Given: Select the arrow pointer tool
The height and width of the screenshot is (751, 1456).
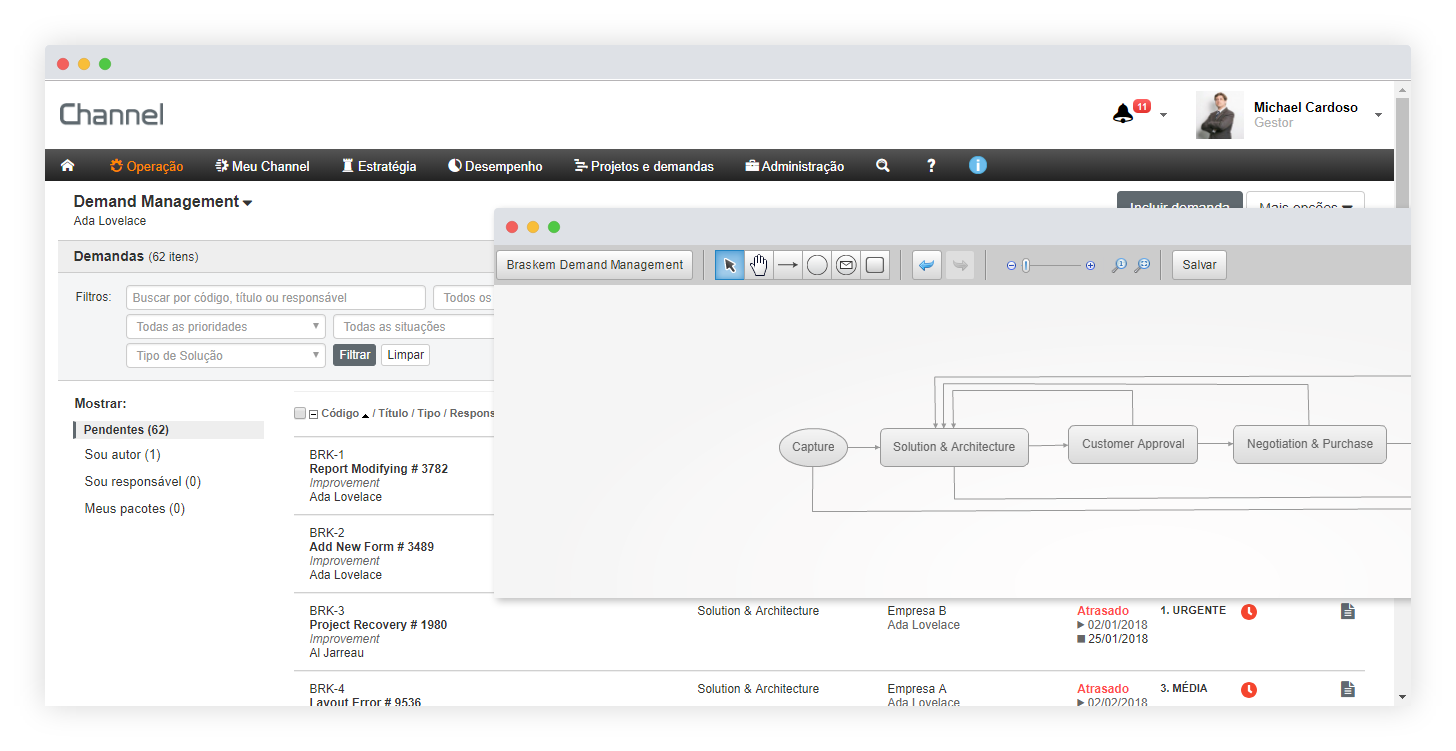Looking at the screenshot, I should (x=730, y=265).
